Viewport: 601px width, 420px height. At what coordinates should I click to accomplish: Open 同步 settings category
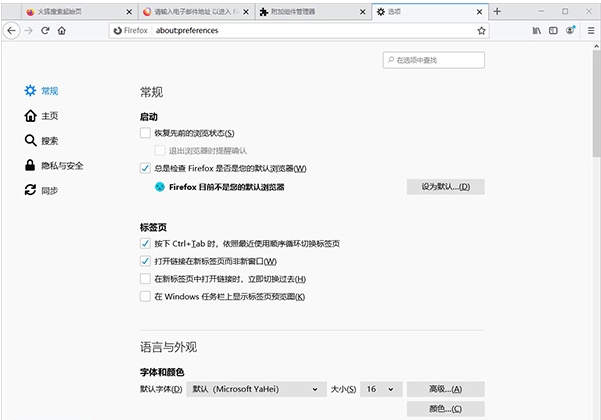point(41,190)
